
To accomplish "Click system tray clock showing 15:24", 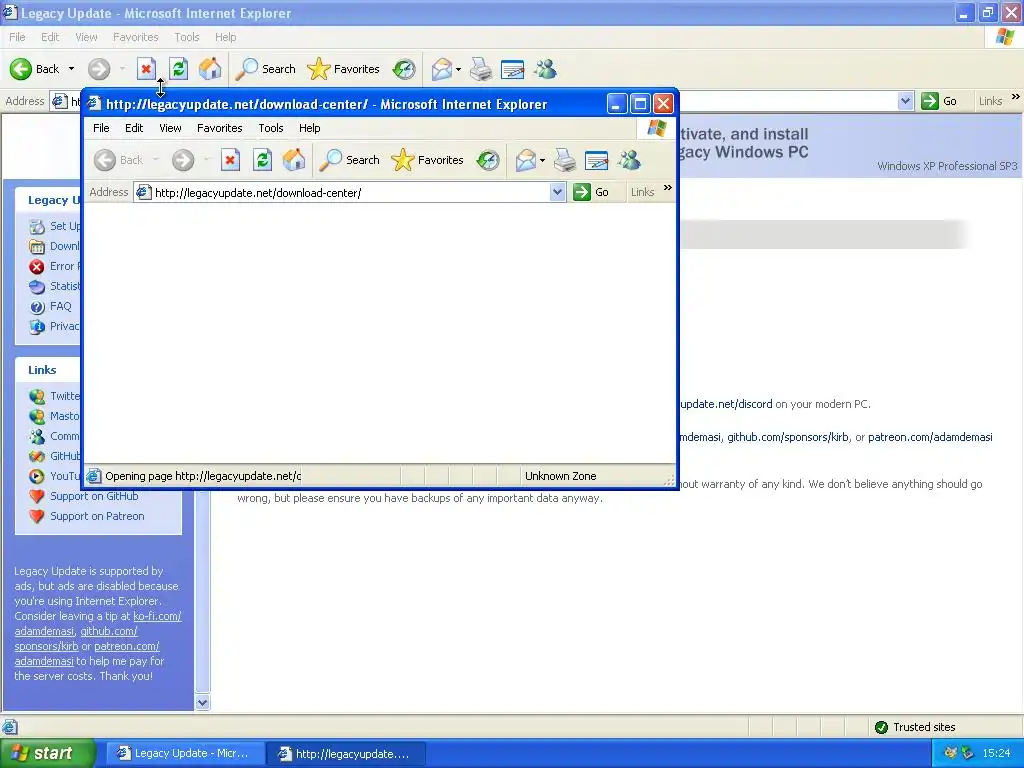I will pos(996,753).
